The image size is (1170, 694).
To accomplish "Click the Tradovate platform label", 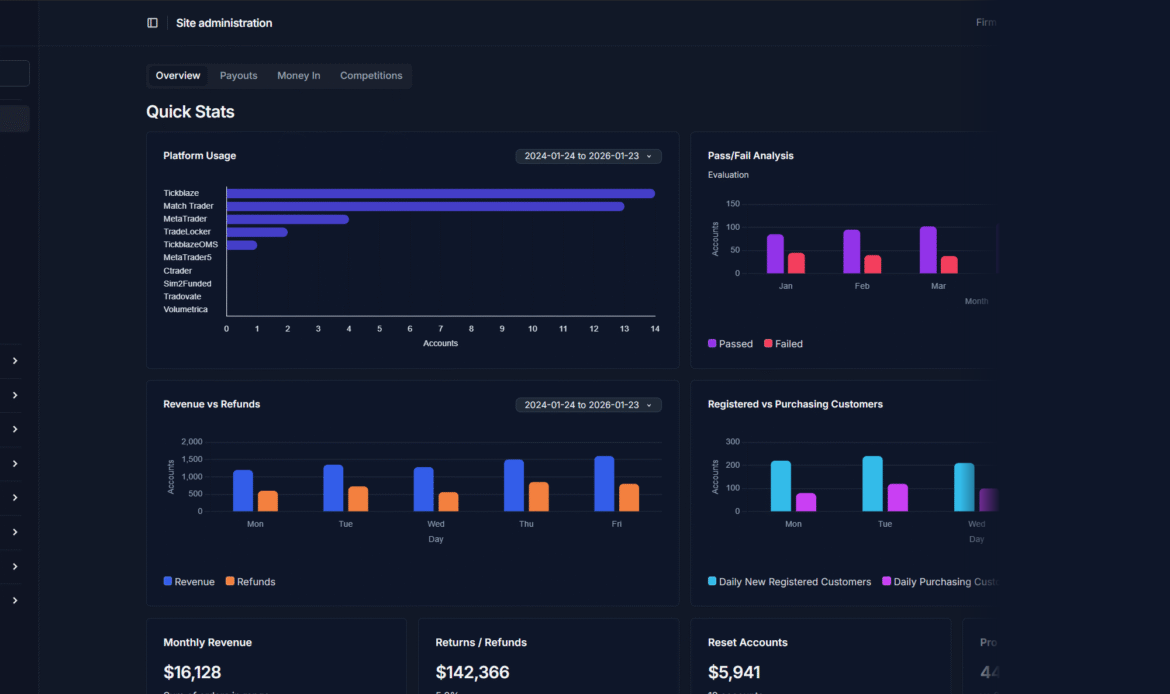I will coord(182,296).
